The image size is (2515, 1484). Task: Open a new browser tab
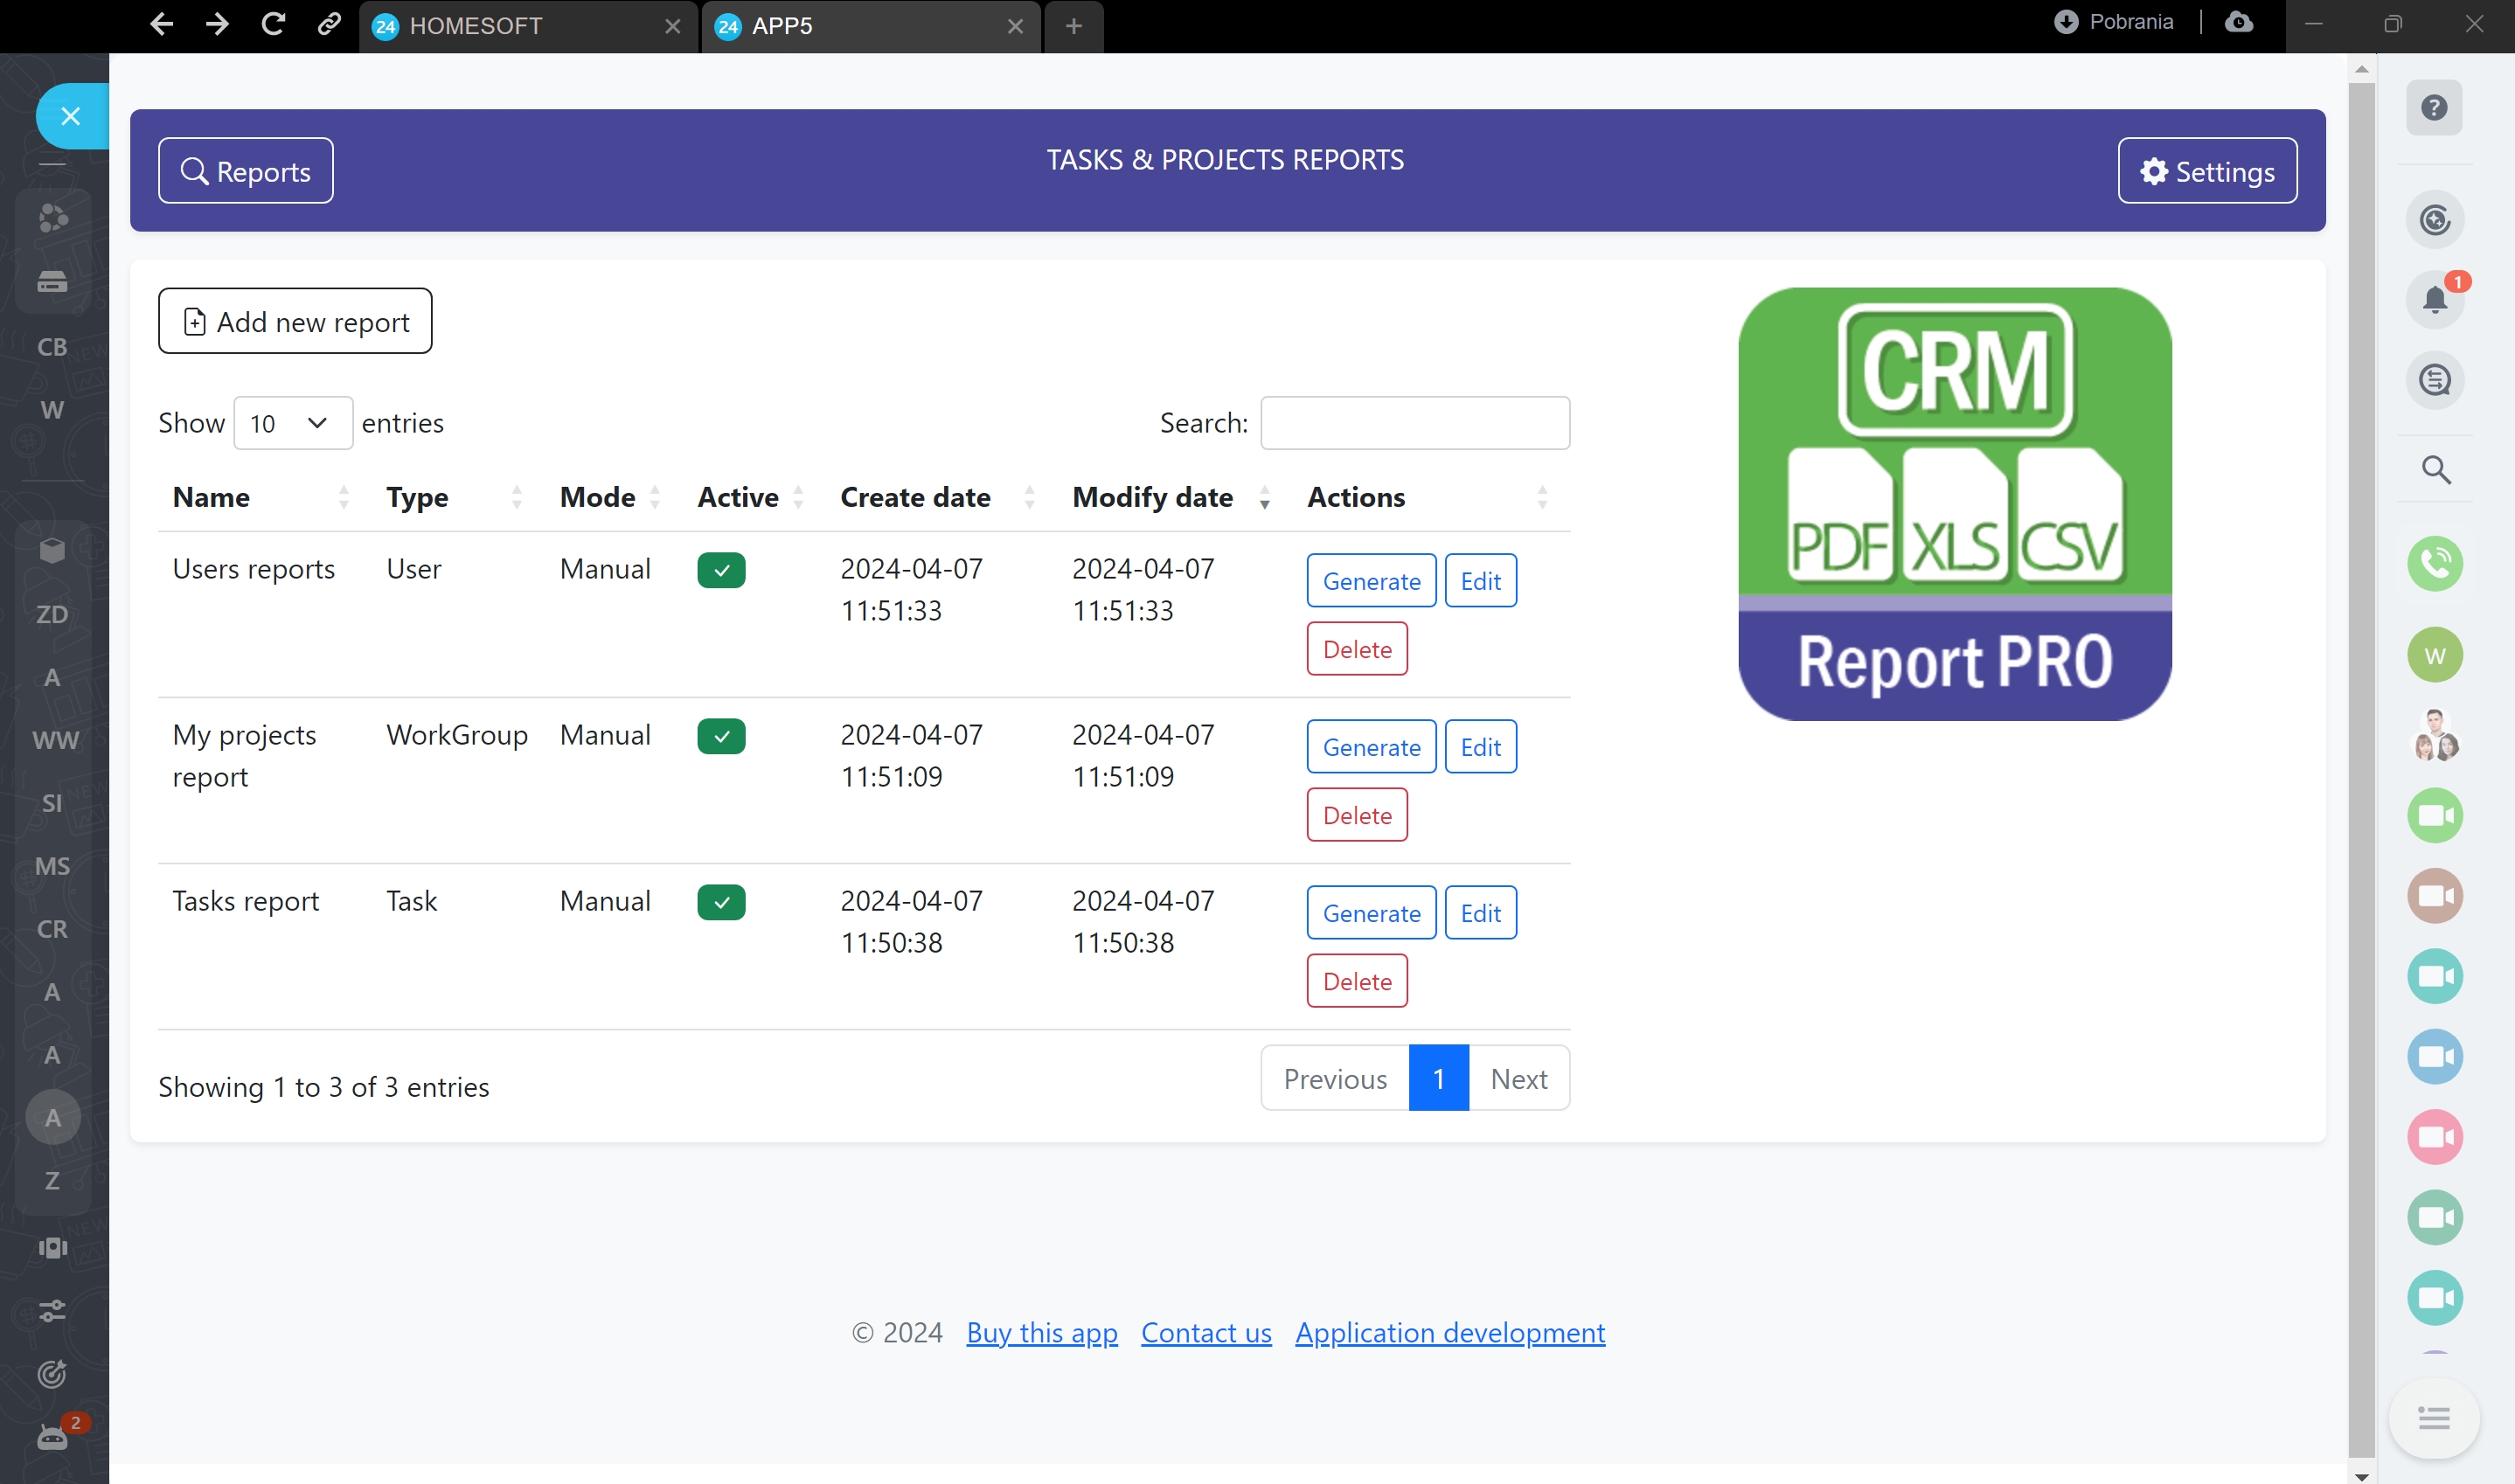pos(1073,26)
